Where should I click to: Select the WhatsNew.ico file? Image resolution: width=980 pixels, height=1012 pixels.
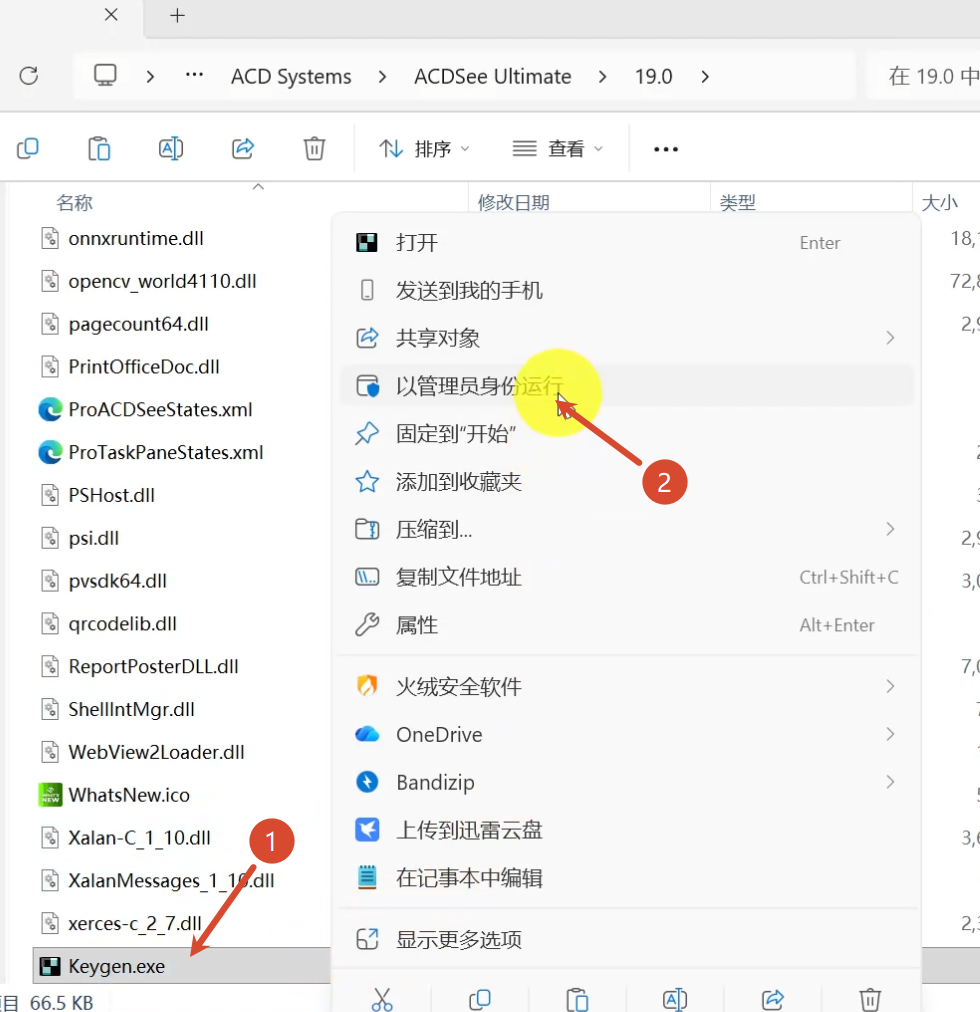[x=129, y=794]
